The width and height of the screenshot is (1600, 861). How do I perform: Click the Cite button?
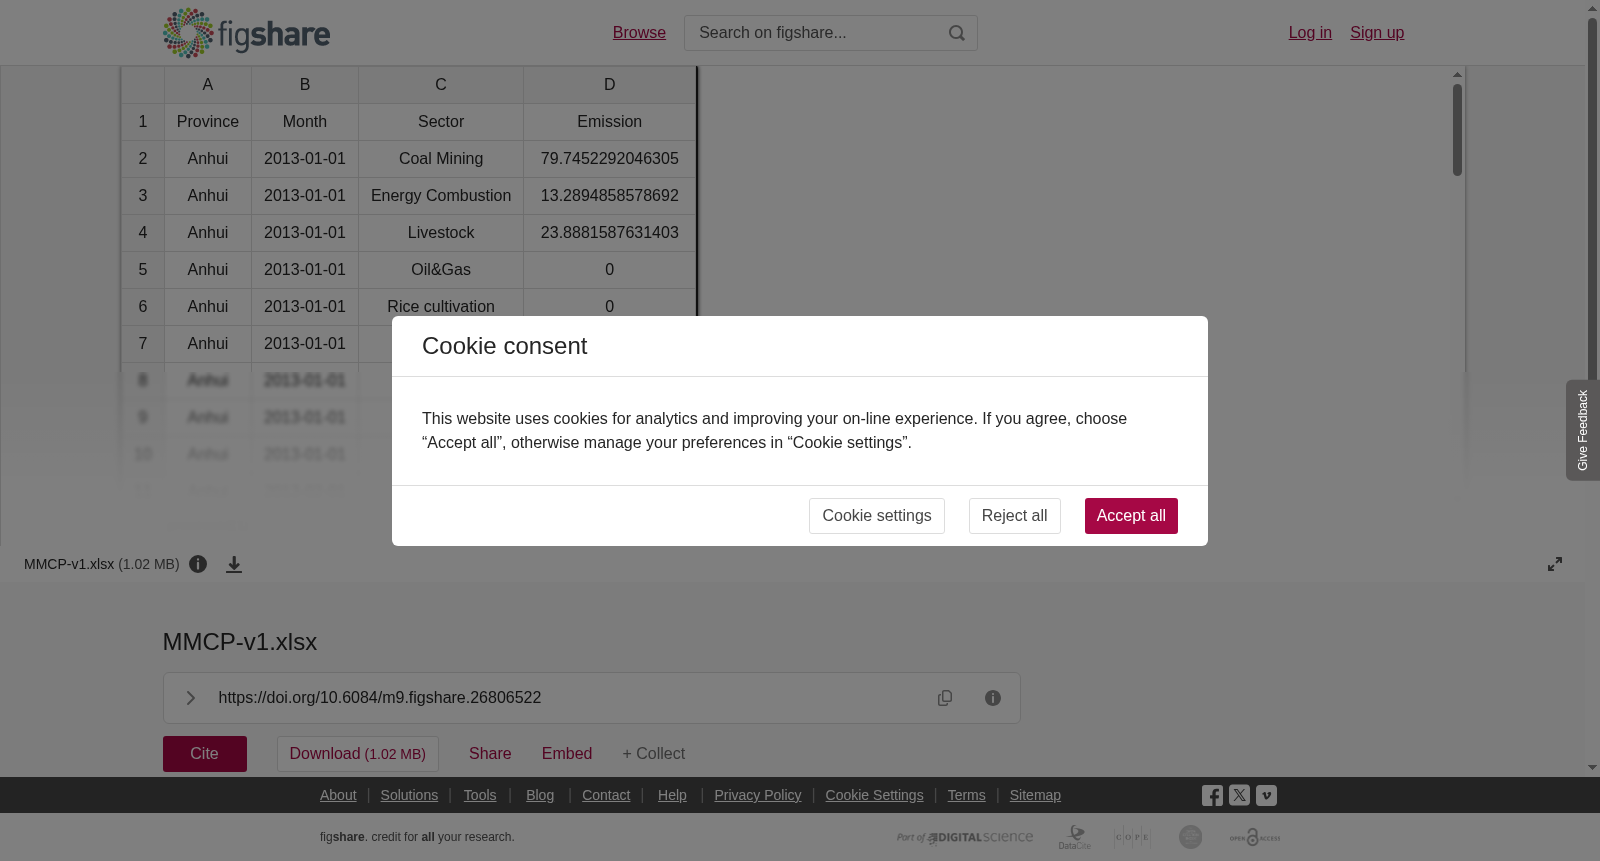click(205, 754)
